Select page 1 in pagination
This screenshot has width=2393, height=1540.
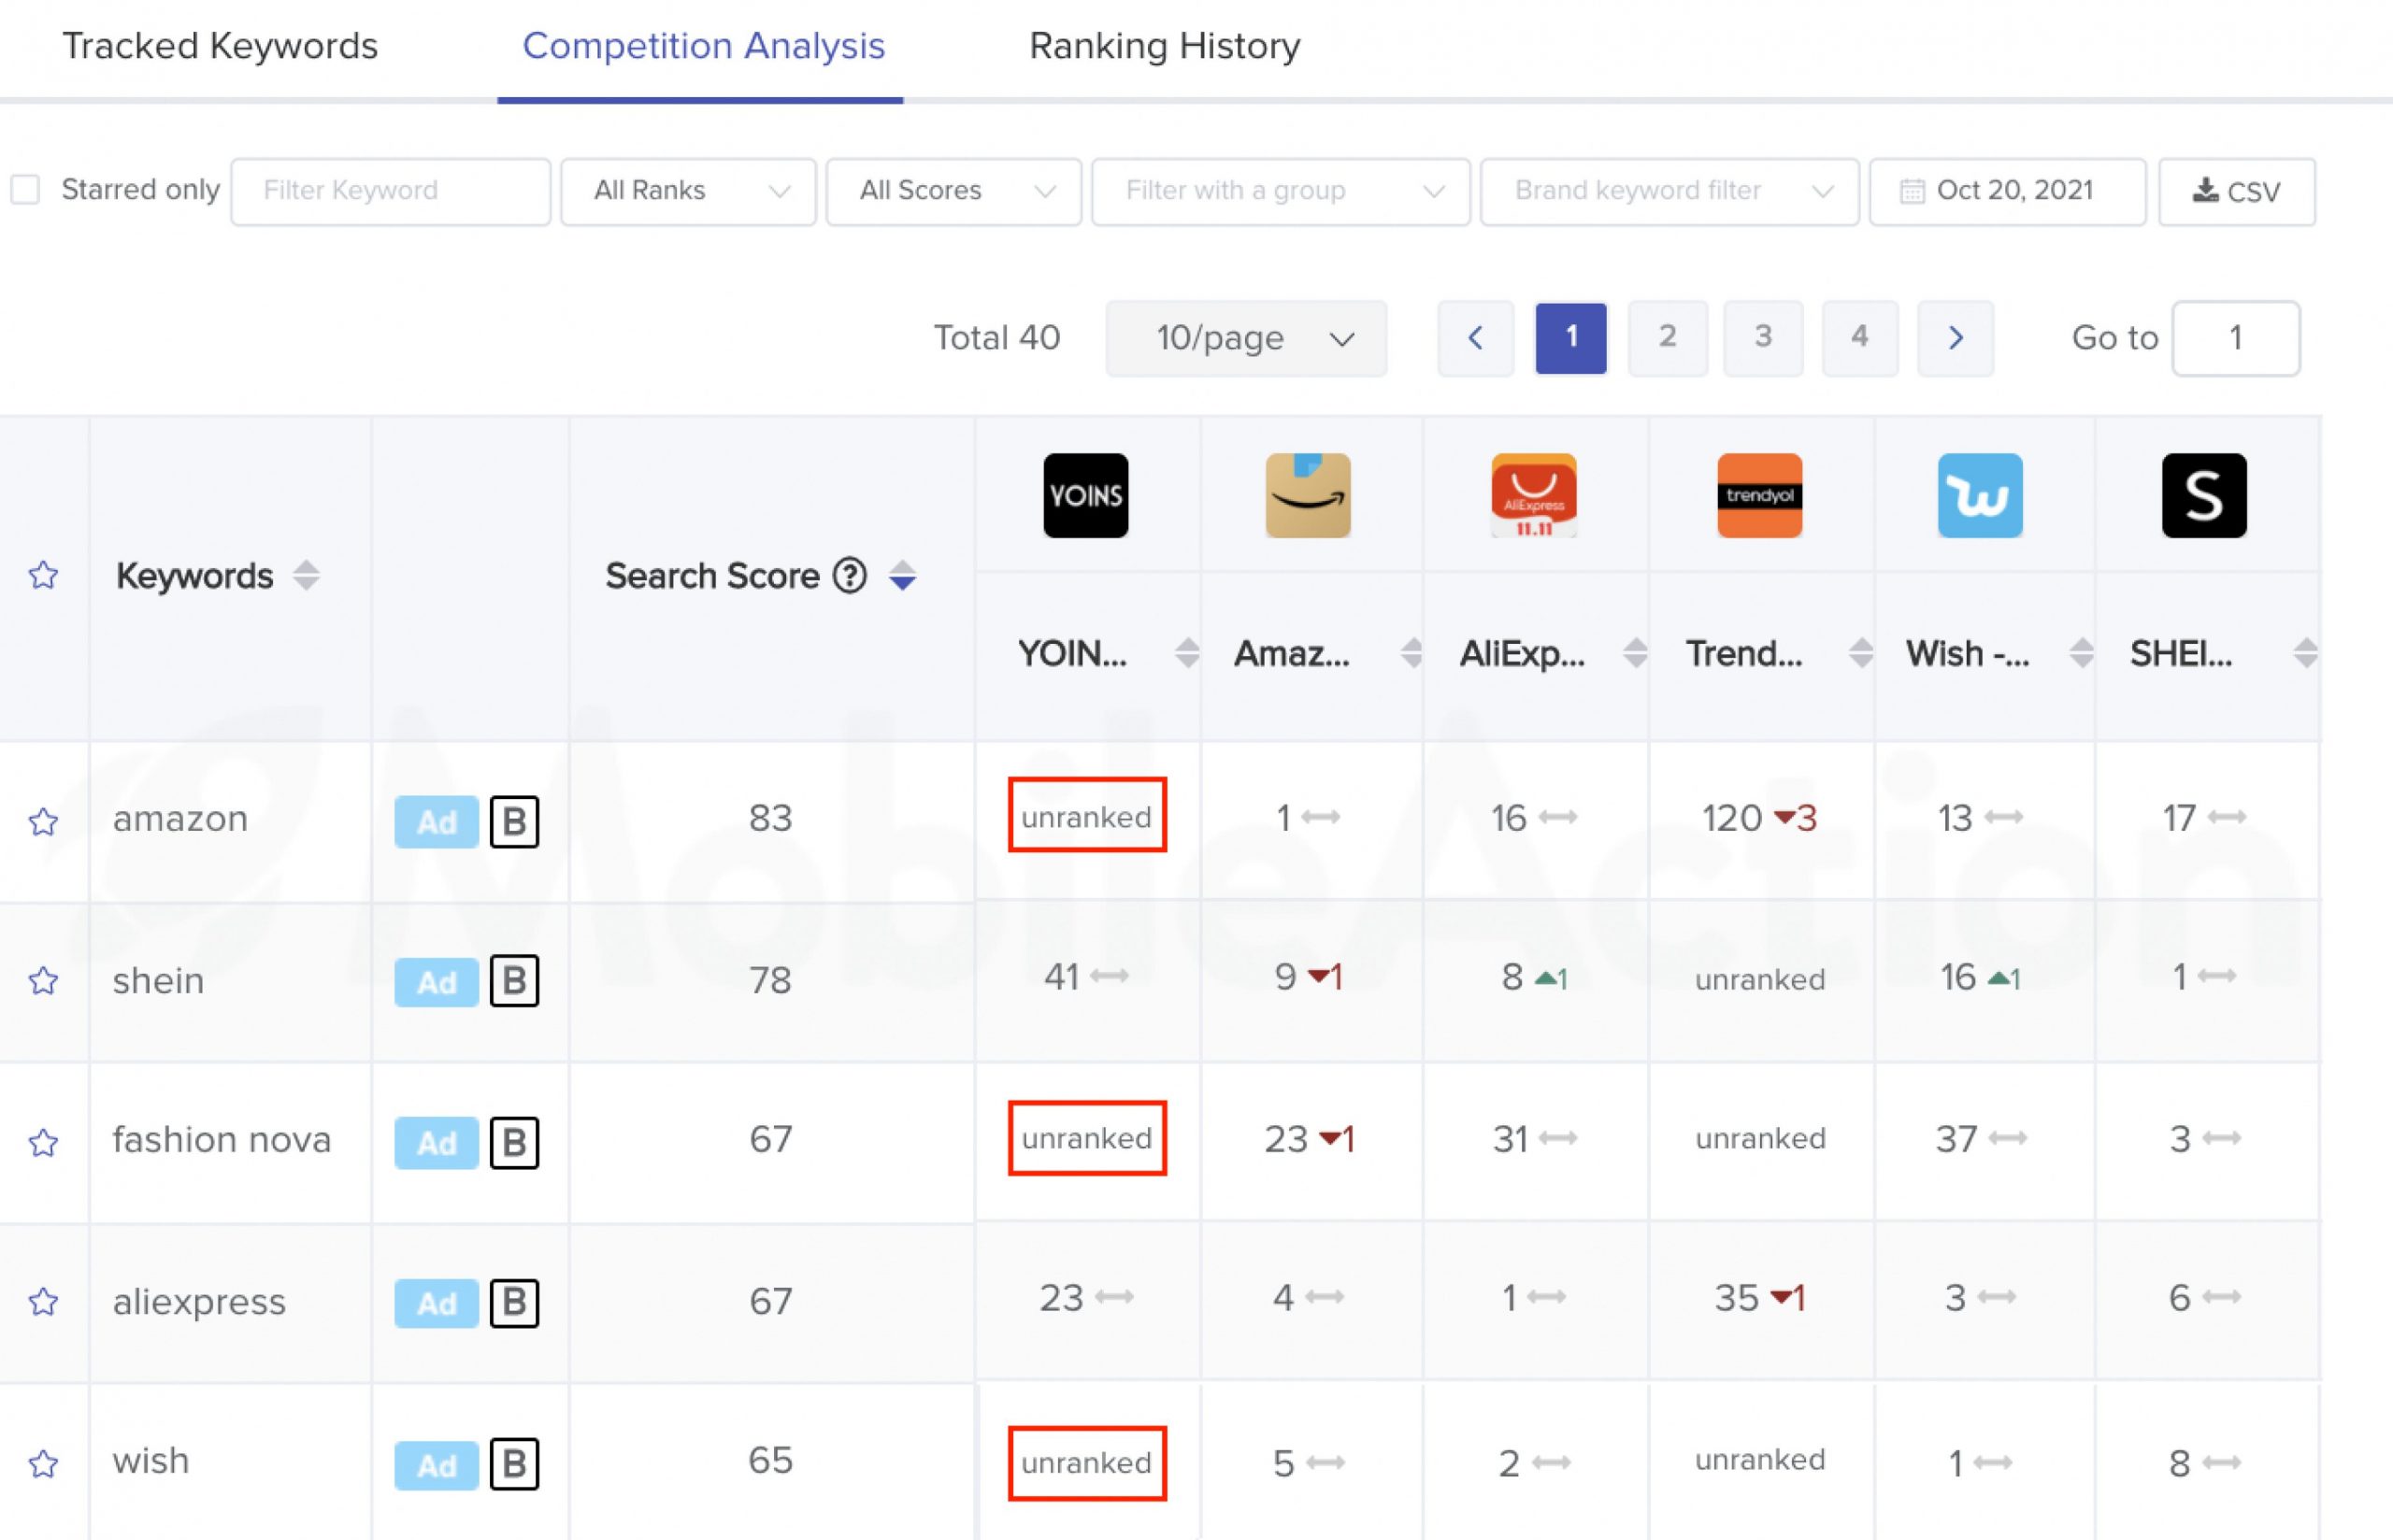coord(1571,338)
